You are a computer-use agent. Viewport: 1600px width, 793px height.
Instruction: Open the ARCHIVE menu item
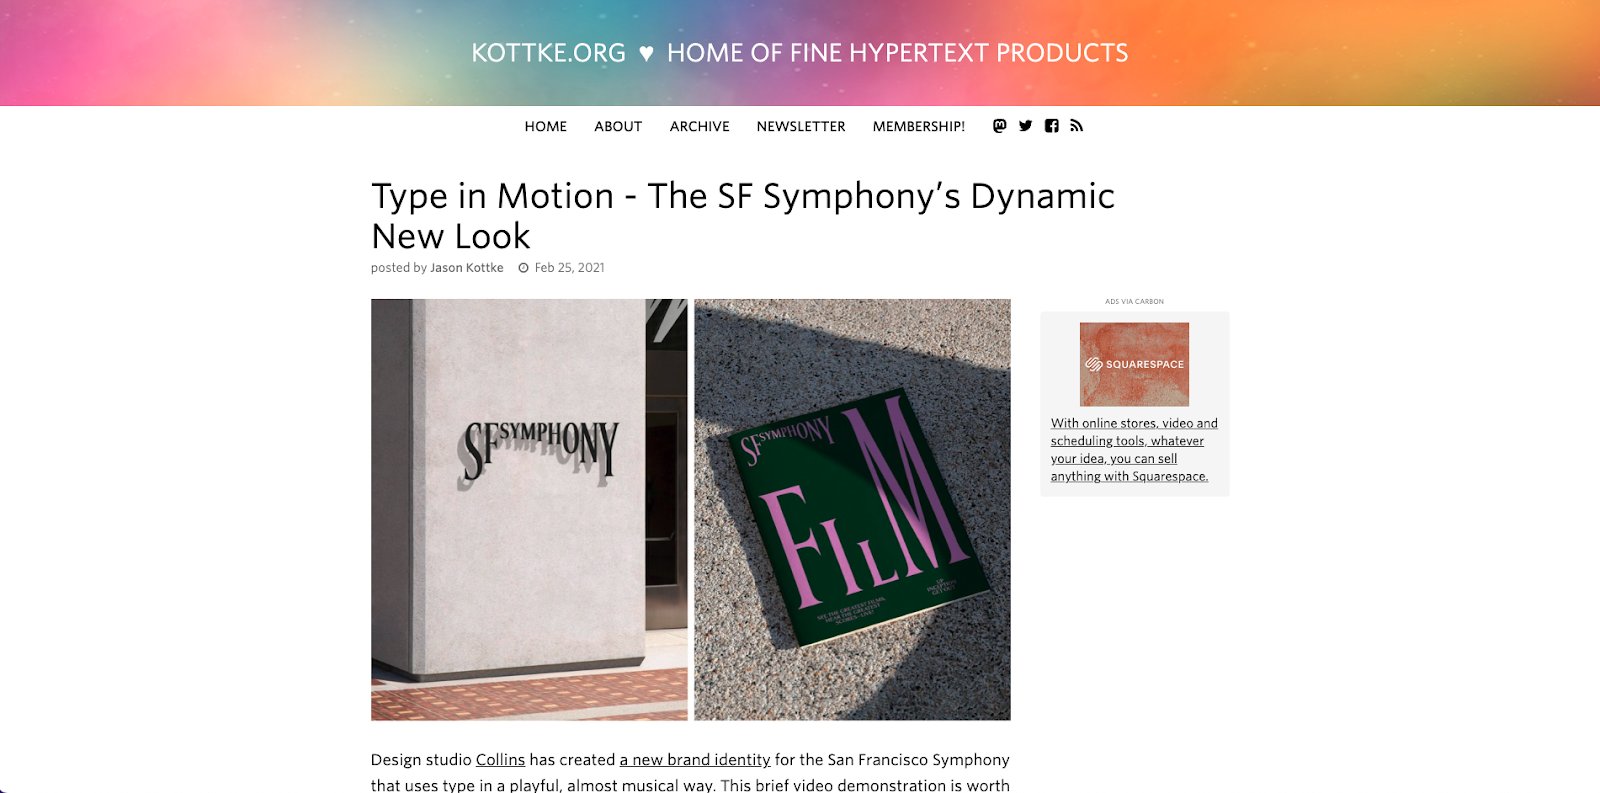700,126
